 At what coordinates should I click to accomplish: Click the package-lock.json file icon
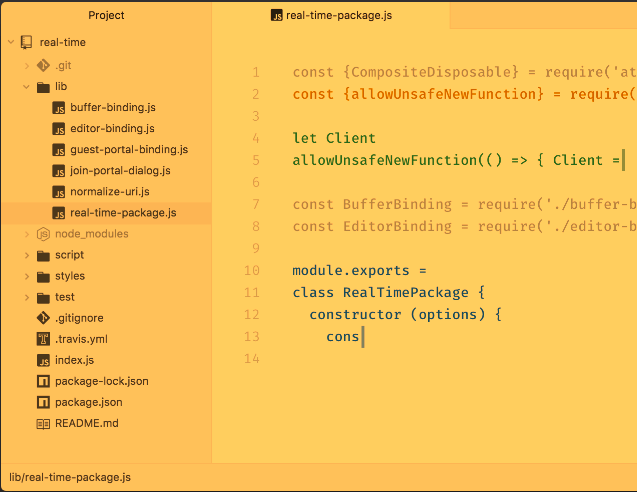tap(43, 381)
